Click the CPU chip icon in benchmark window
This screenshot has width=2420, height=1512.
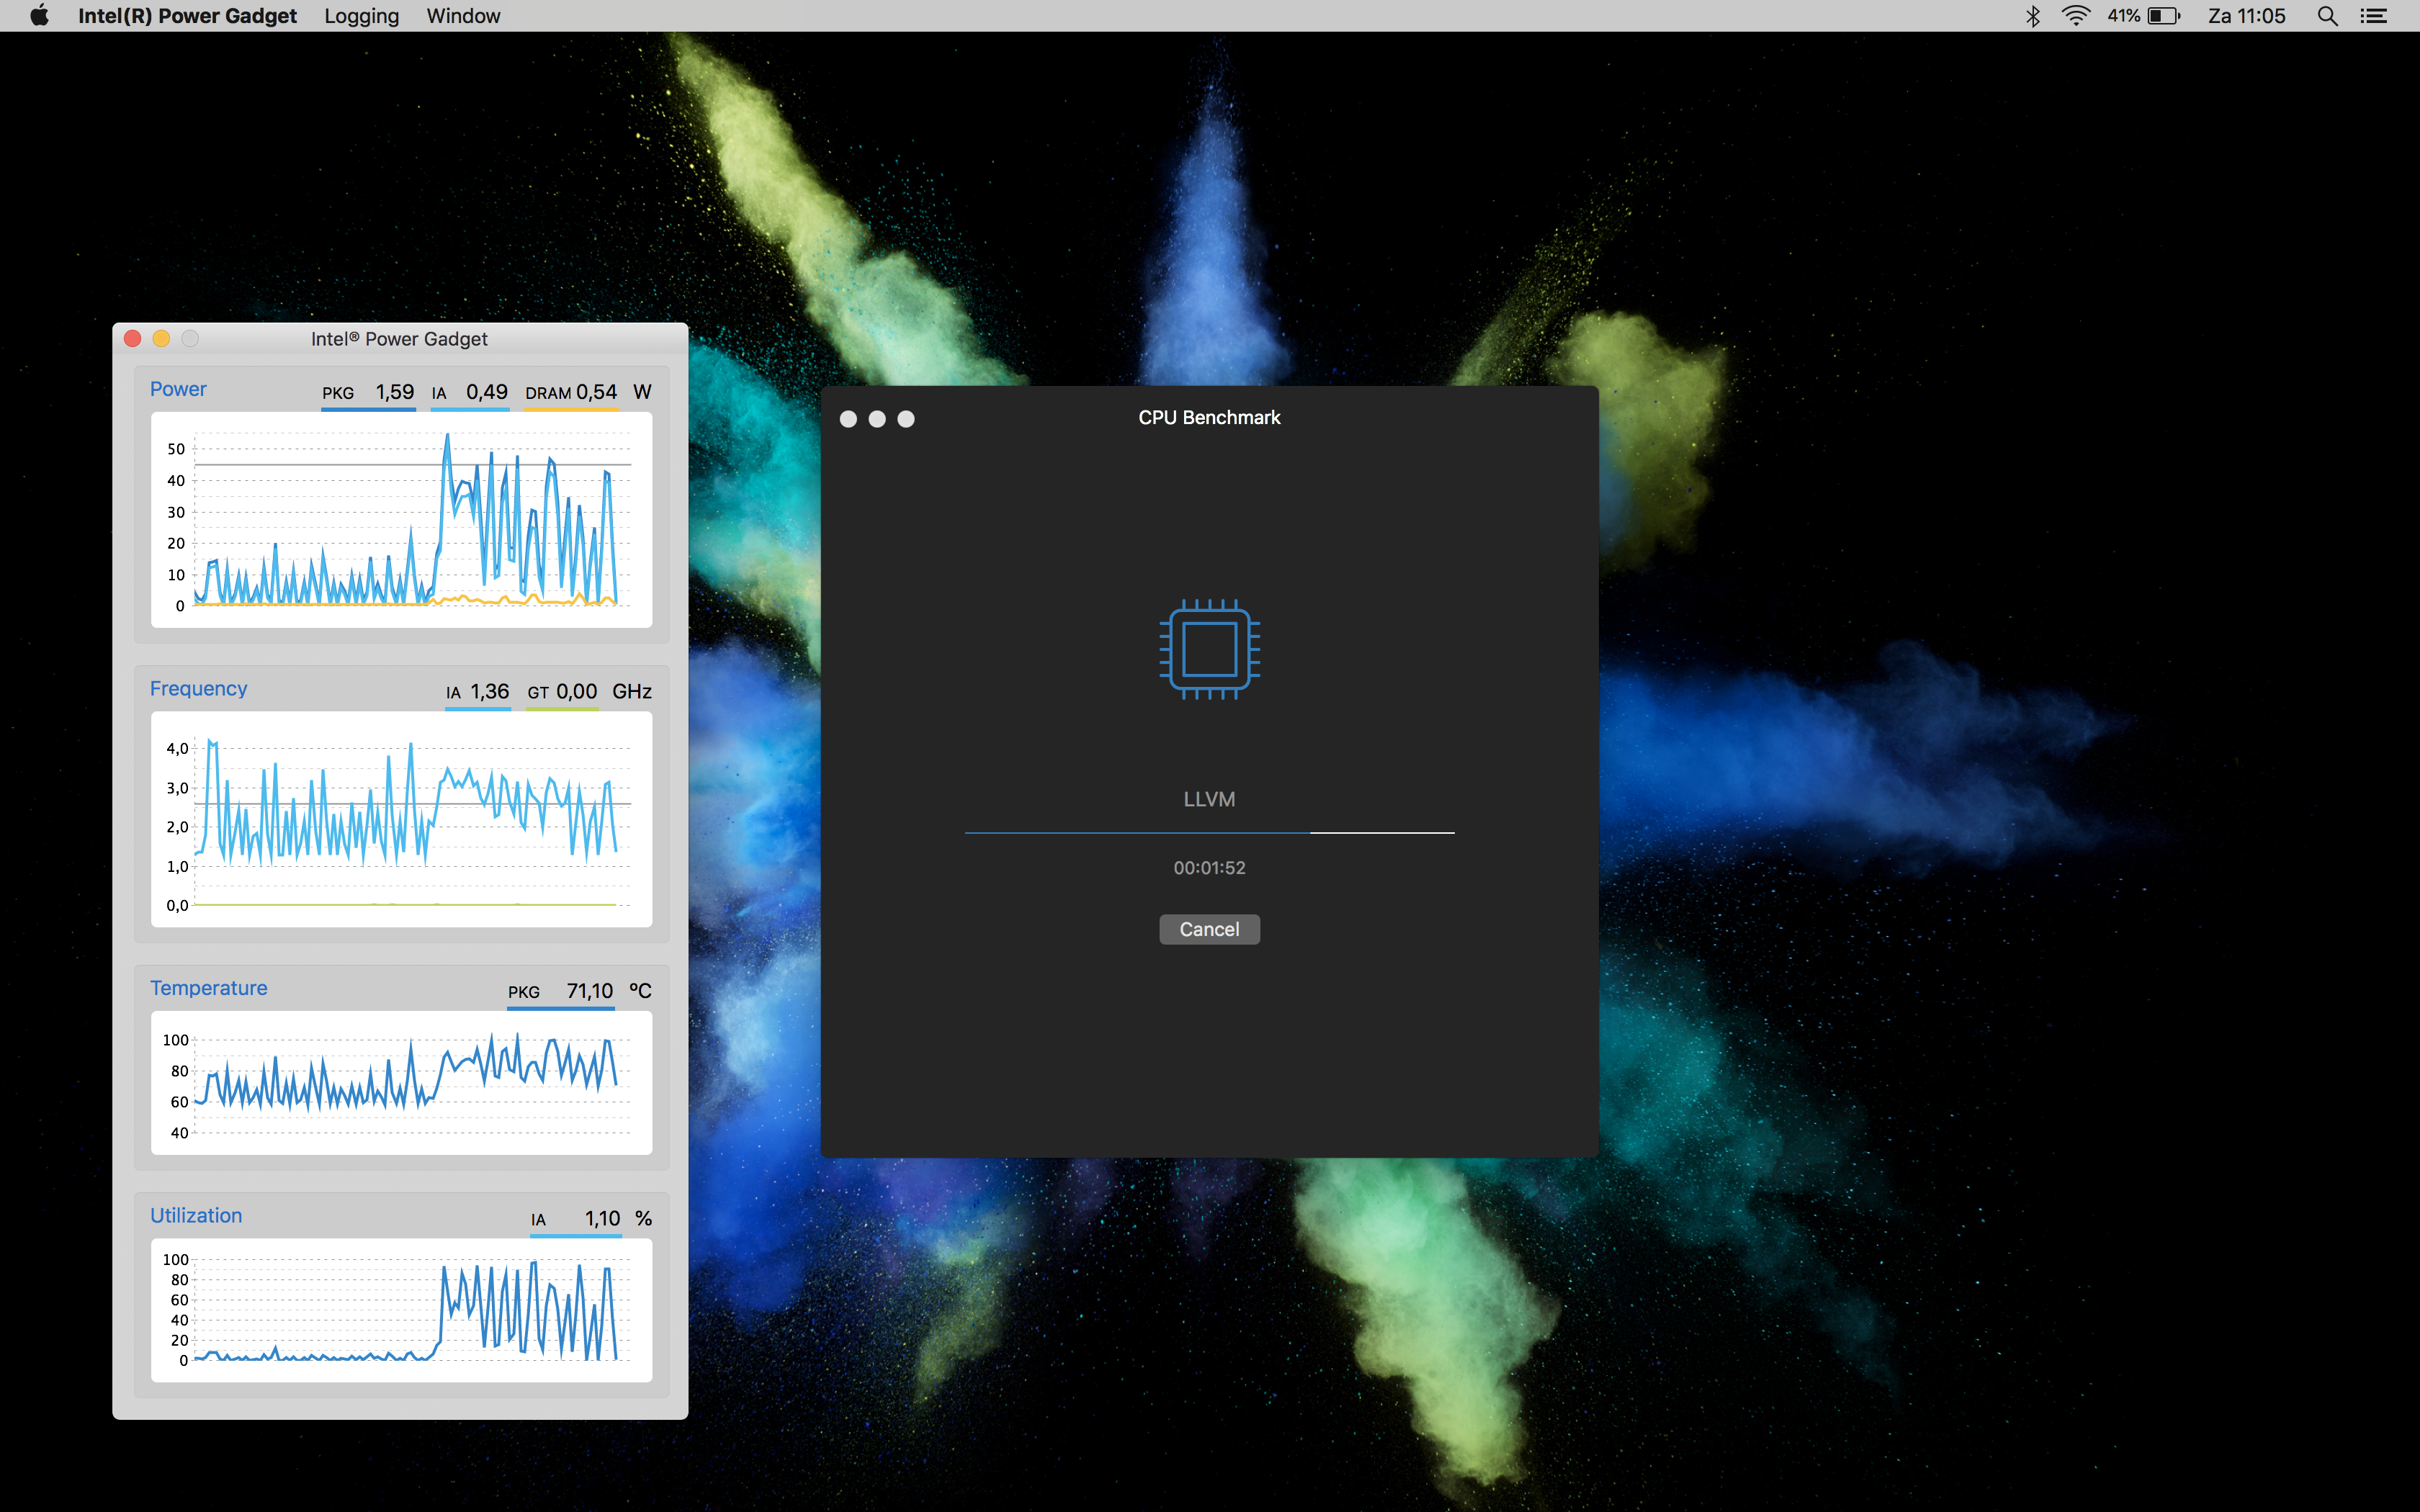(1209, 649)
